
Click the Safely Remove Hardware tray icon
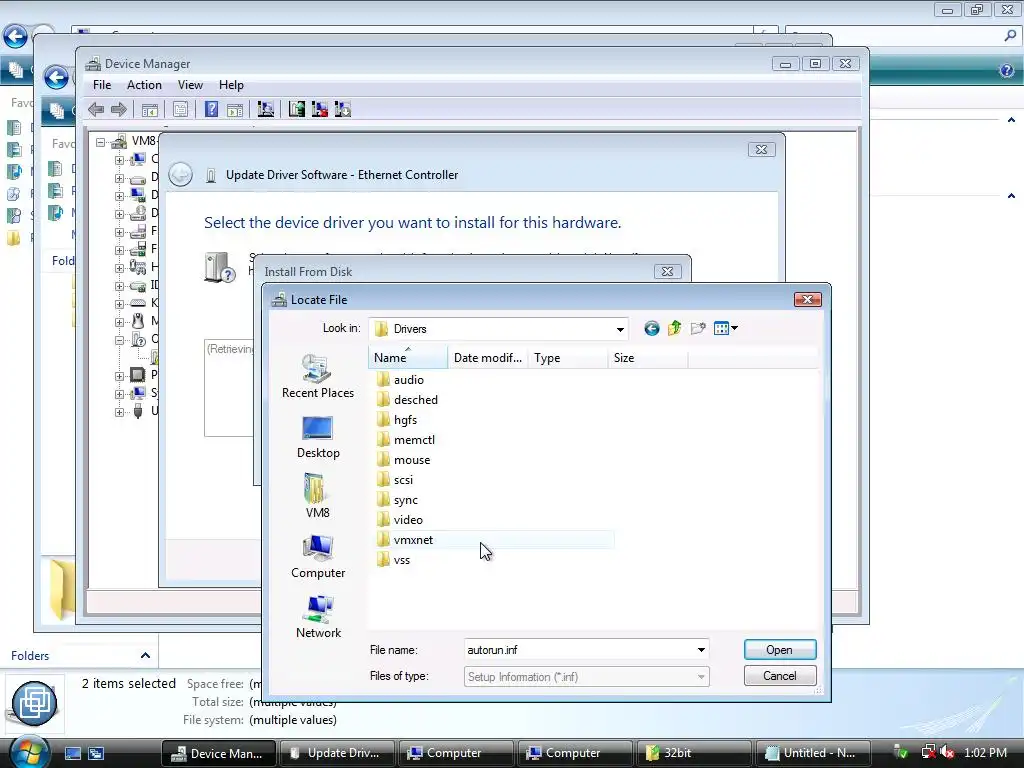(901, 752)
